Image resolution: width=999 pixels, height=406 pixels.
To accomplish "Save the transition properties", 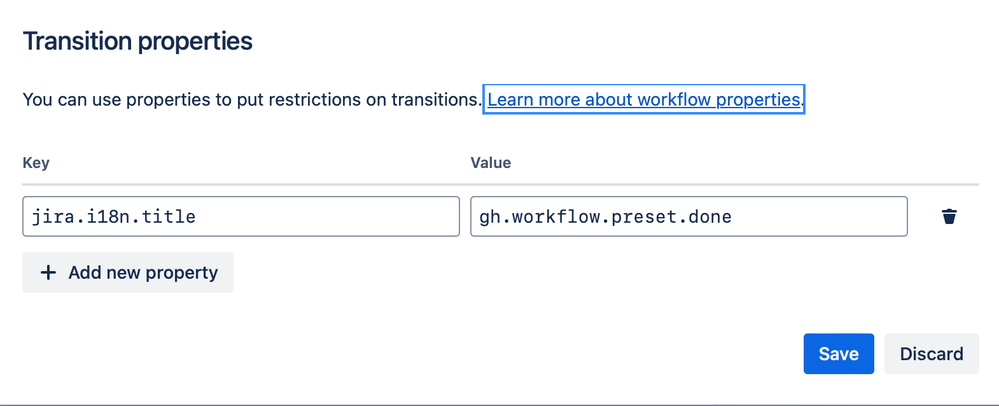I will click(838, 354).
